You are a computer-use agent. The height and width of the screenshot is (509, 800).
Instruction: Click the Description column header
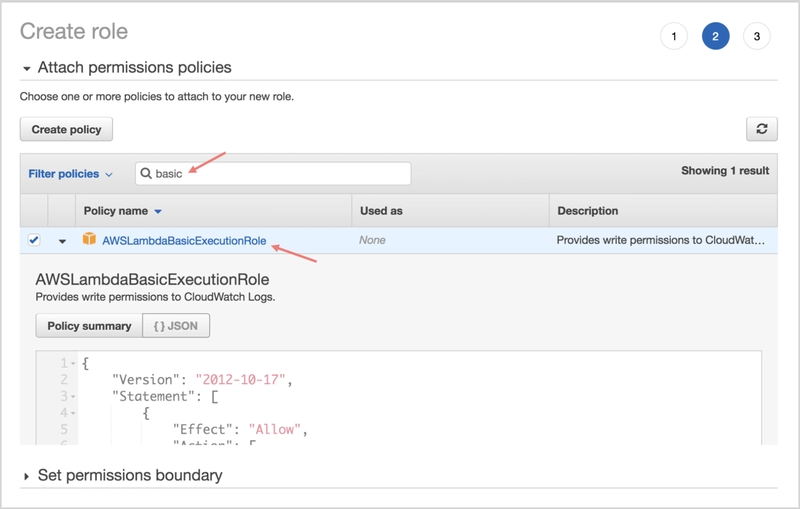click(x=587, y=211)
